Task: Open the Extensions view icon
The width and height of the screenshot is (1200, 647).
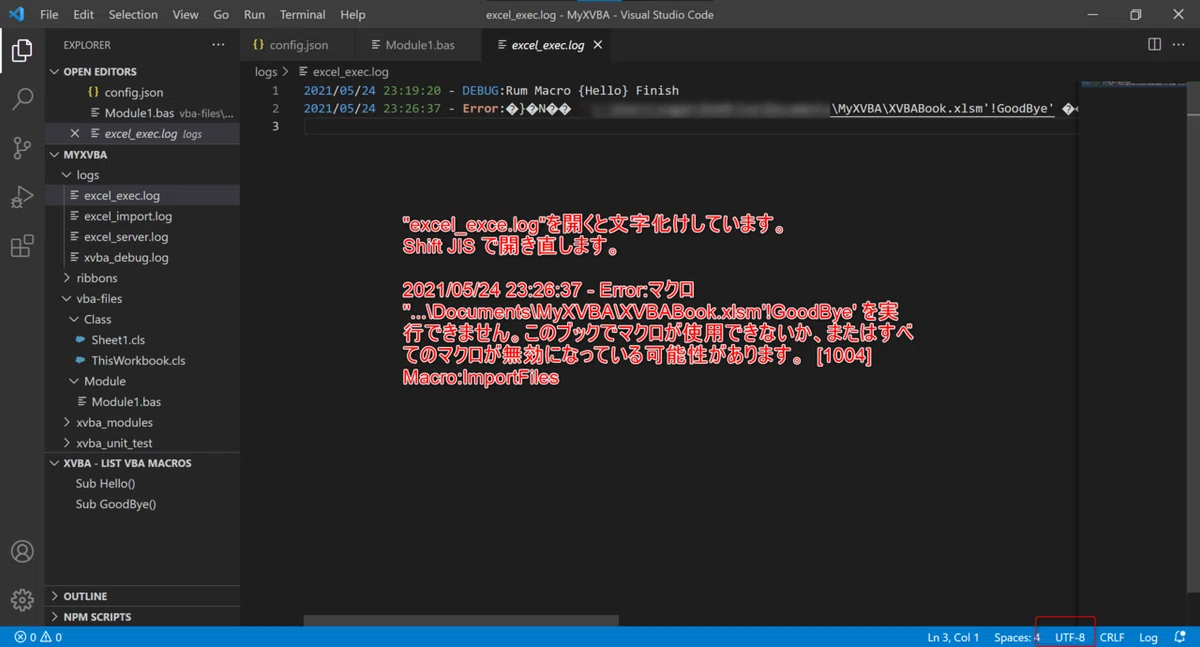Action: (x=22, y=246)
